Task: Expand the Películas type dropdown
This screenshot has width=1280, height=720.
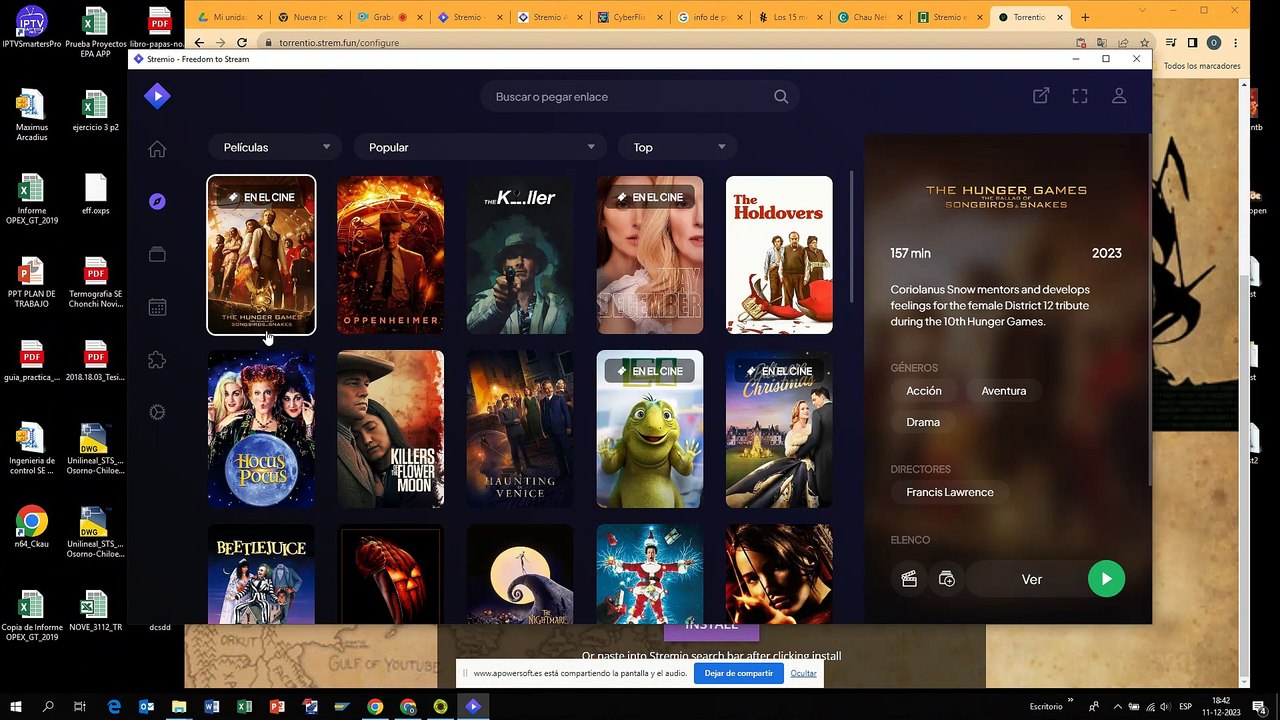Action: point(276,147)
